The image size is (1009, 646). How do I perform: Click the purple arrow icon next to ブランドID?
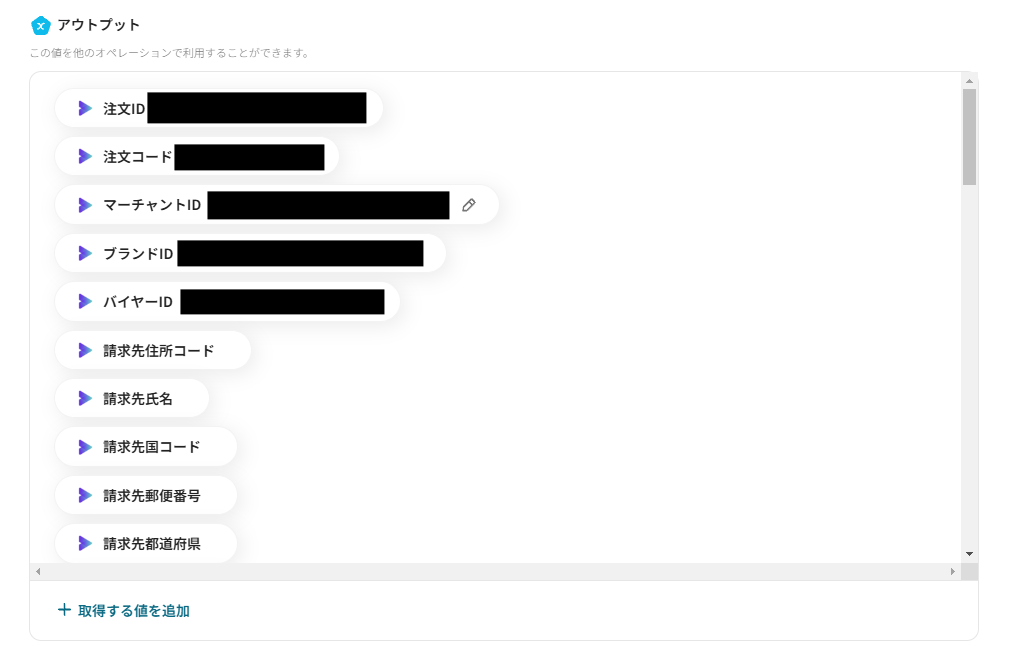click(85, 254)
